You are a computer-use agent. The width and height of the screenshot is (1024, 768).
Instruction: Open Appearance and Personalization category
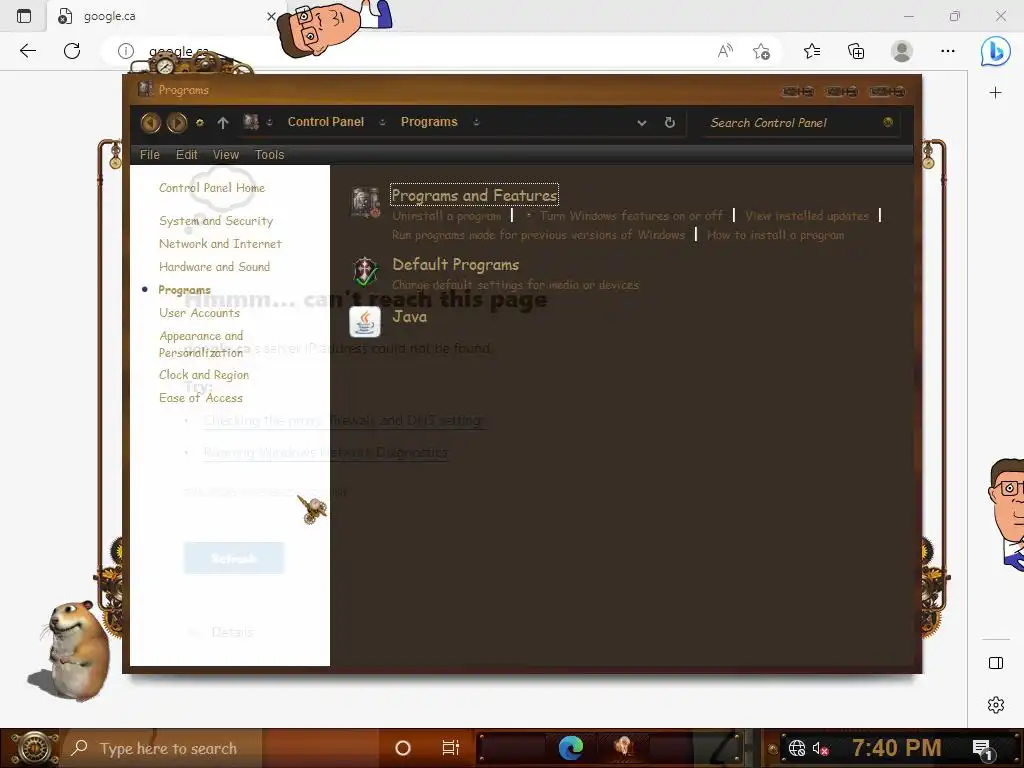[x=201, y=344]
